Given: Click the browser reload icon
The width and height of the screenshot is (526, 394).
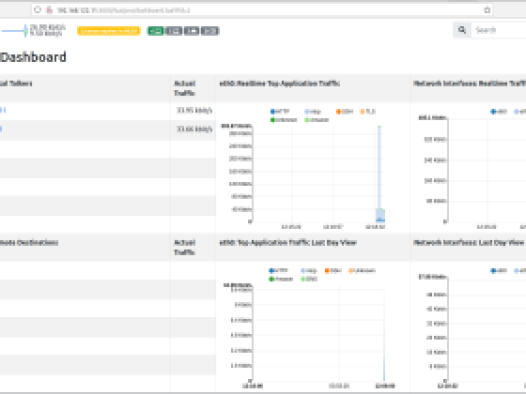Looking at the screenshot, I should coord(38,10).
